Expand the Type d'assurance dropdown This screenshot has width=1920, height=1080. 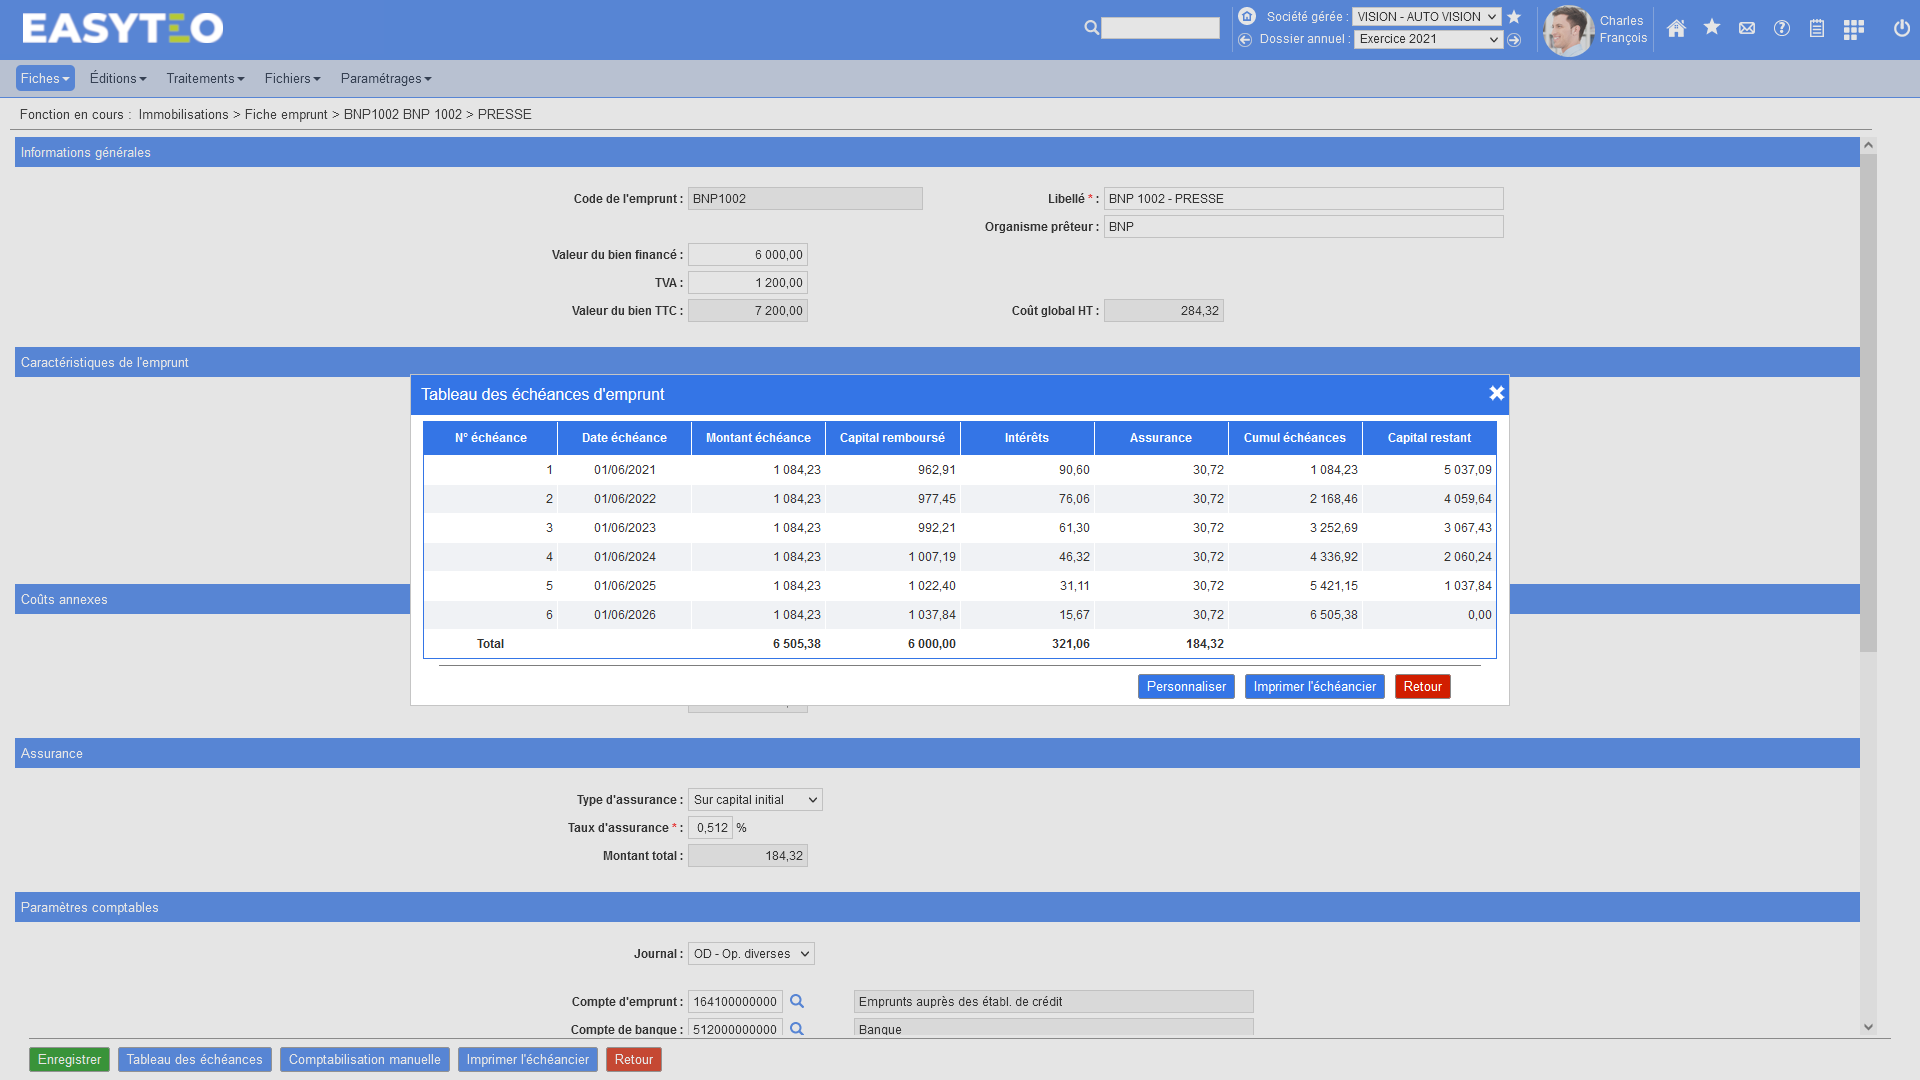(755, 800)
